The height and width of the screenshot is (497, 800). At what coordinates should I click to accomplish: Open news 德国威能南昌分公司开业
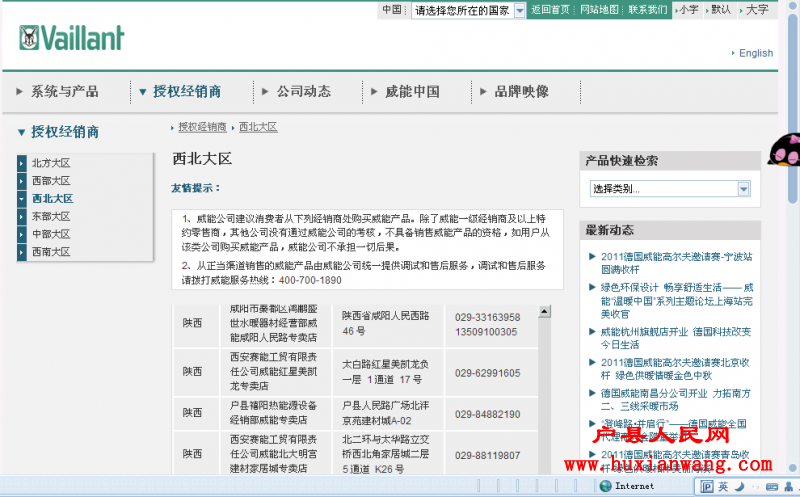pyautogui.click(x=676, y=400)
